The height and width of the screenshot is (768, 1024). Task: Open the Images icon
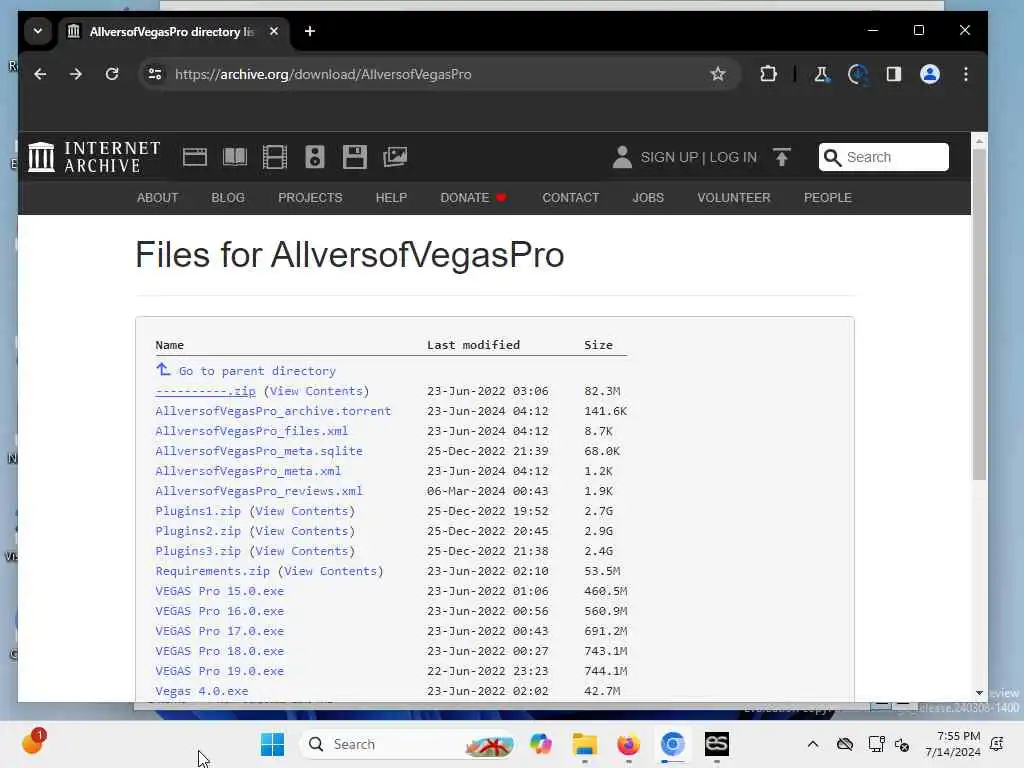395,157
